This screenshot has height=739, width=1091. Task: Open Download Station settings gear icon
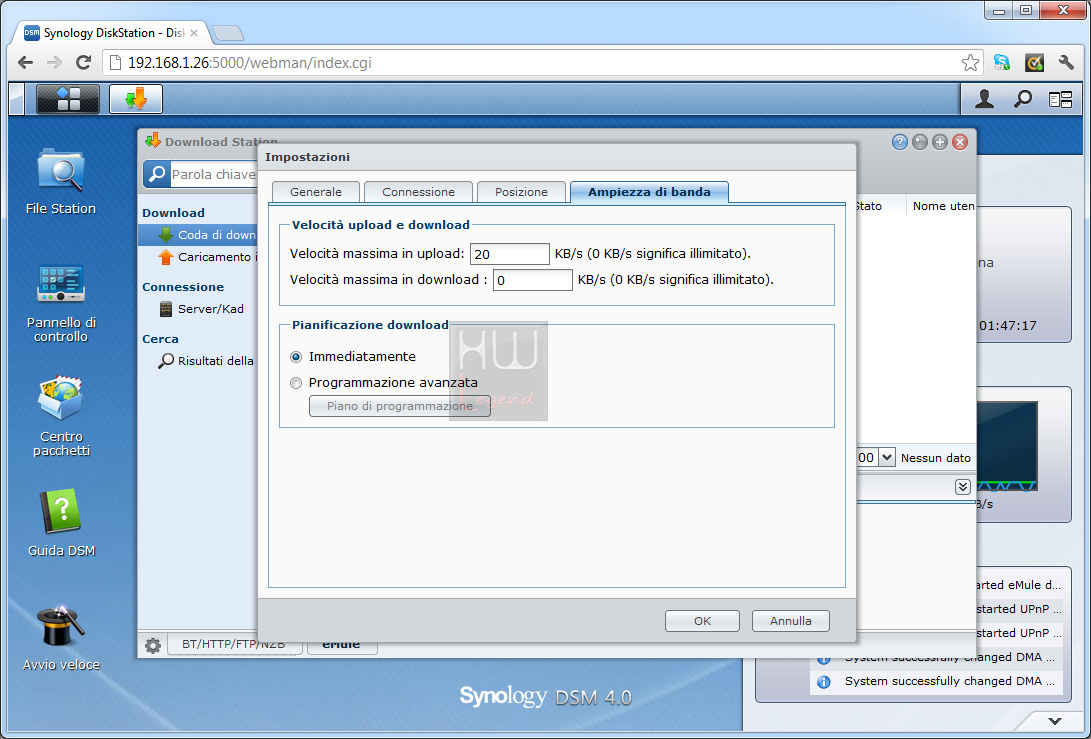[152, 645]
